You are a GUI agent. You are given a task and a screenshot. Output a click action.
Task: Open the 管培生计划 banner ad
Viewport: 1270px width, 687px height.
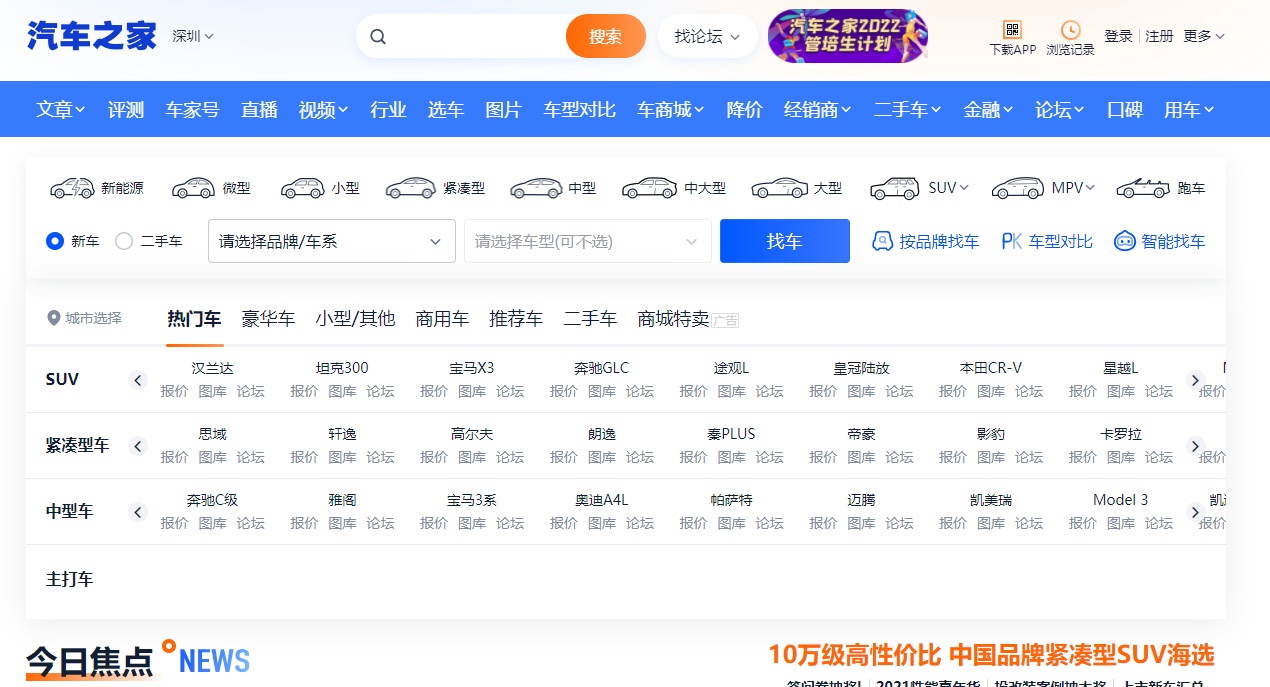(848, 36)
